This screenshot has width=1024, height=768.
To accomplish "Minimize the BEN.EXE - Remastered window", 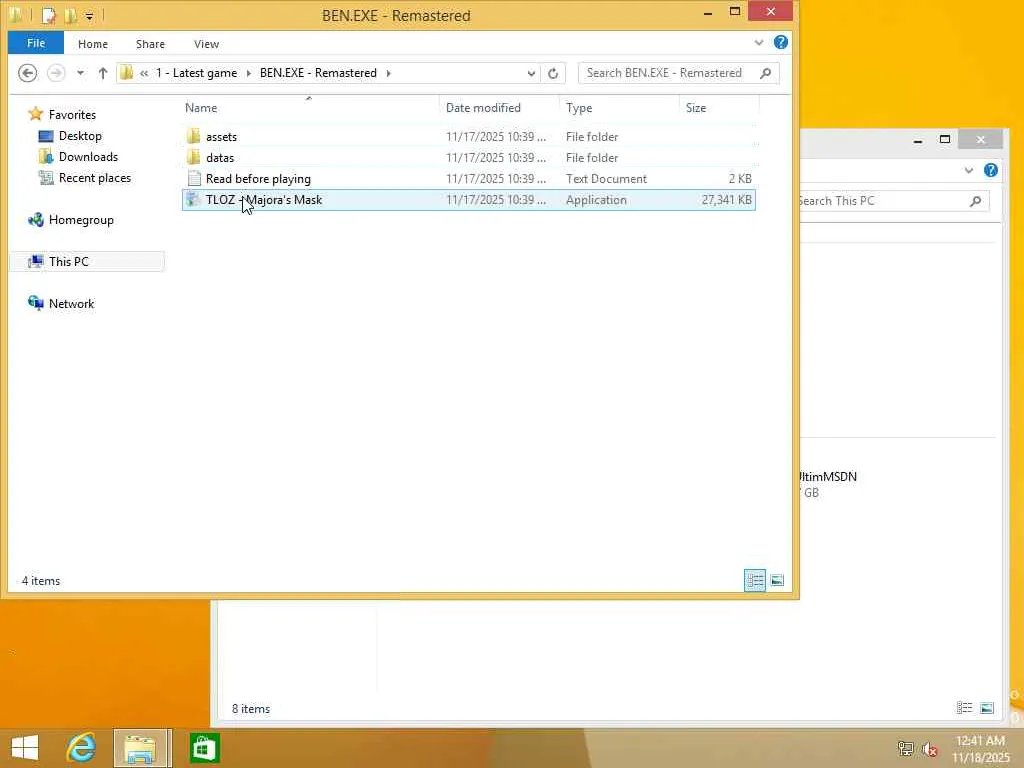I will coord(708,12).
